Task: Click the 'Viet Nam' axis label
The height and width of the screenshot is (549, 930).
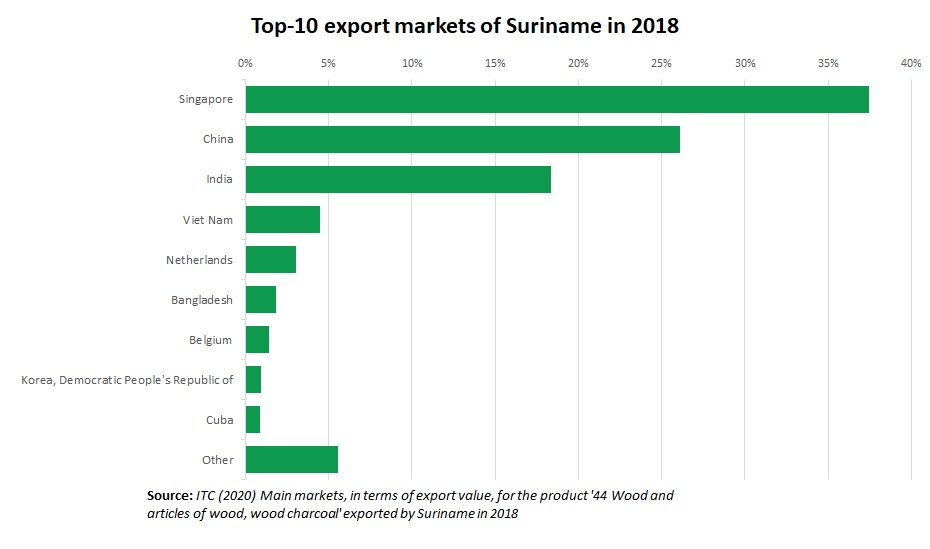Action: coord(208,219)
